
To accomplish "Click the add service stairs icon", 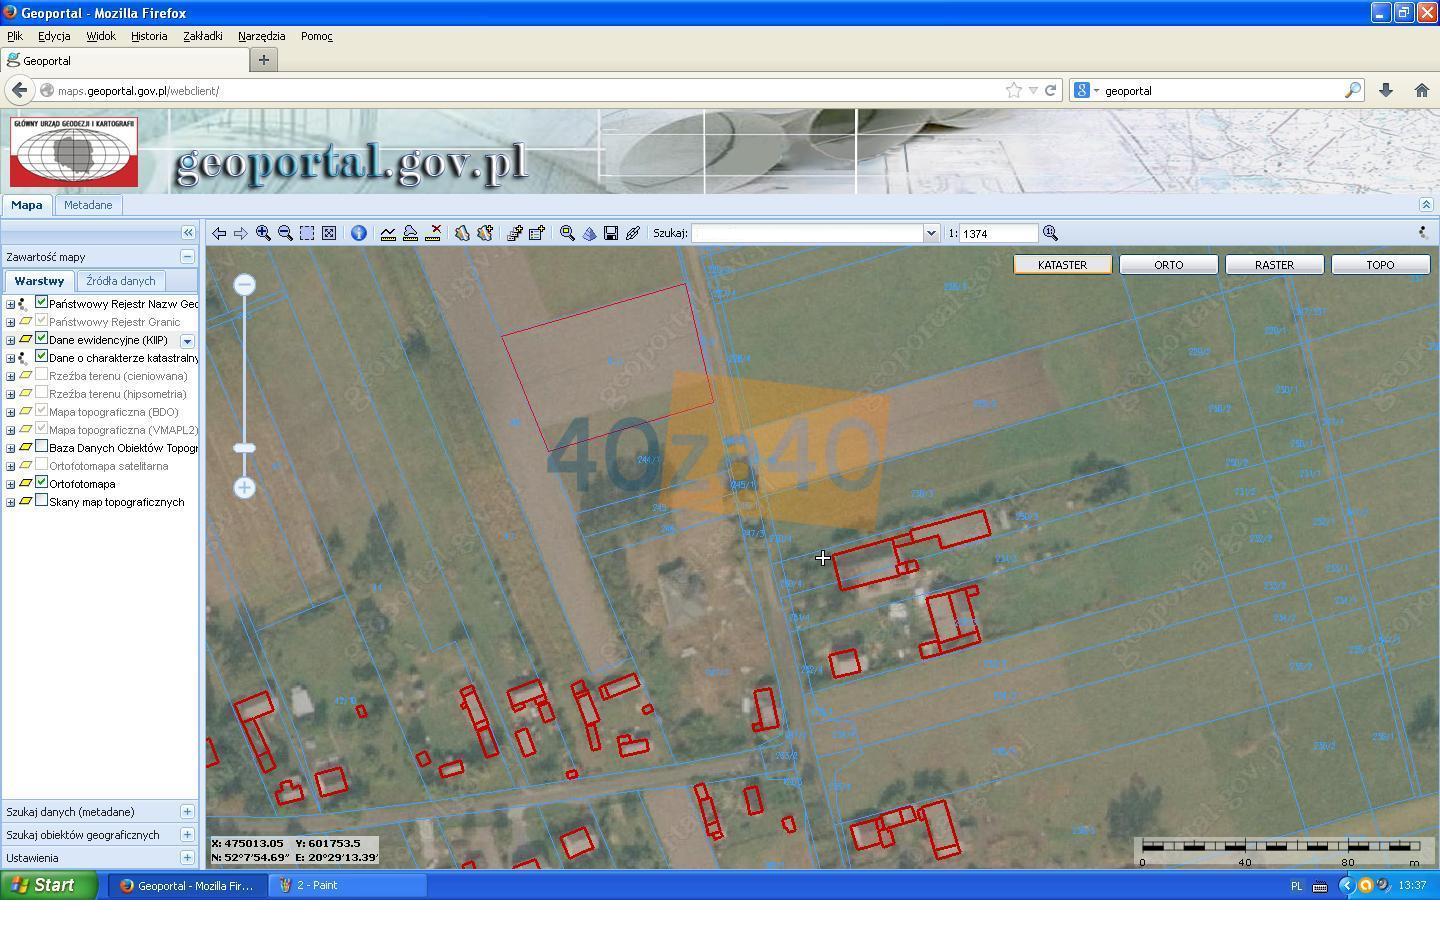I will coord(514,233).
